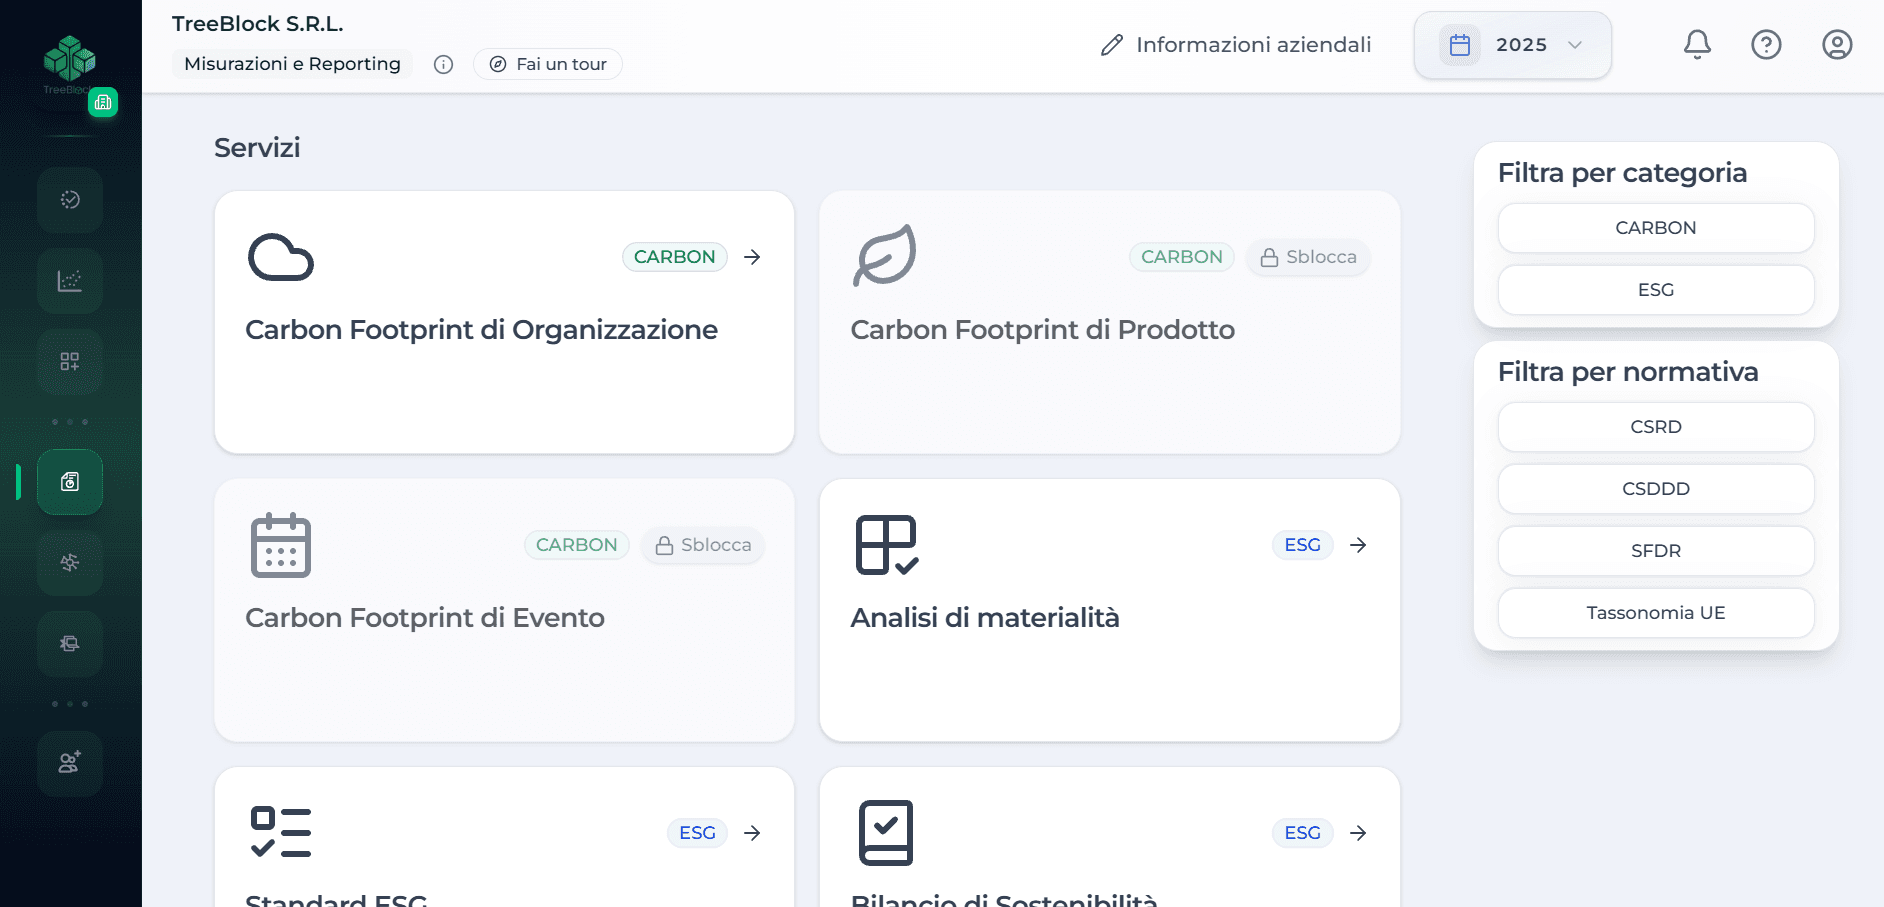This screenshot has width=1884, height=907.
Task: Open Analisi di materialità via arrow
Action: coord(1358,545)
